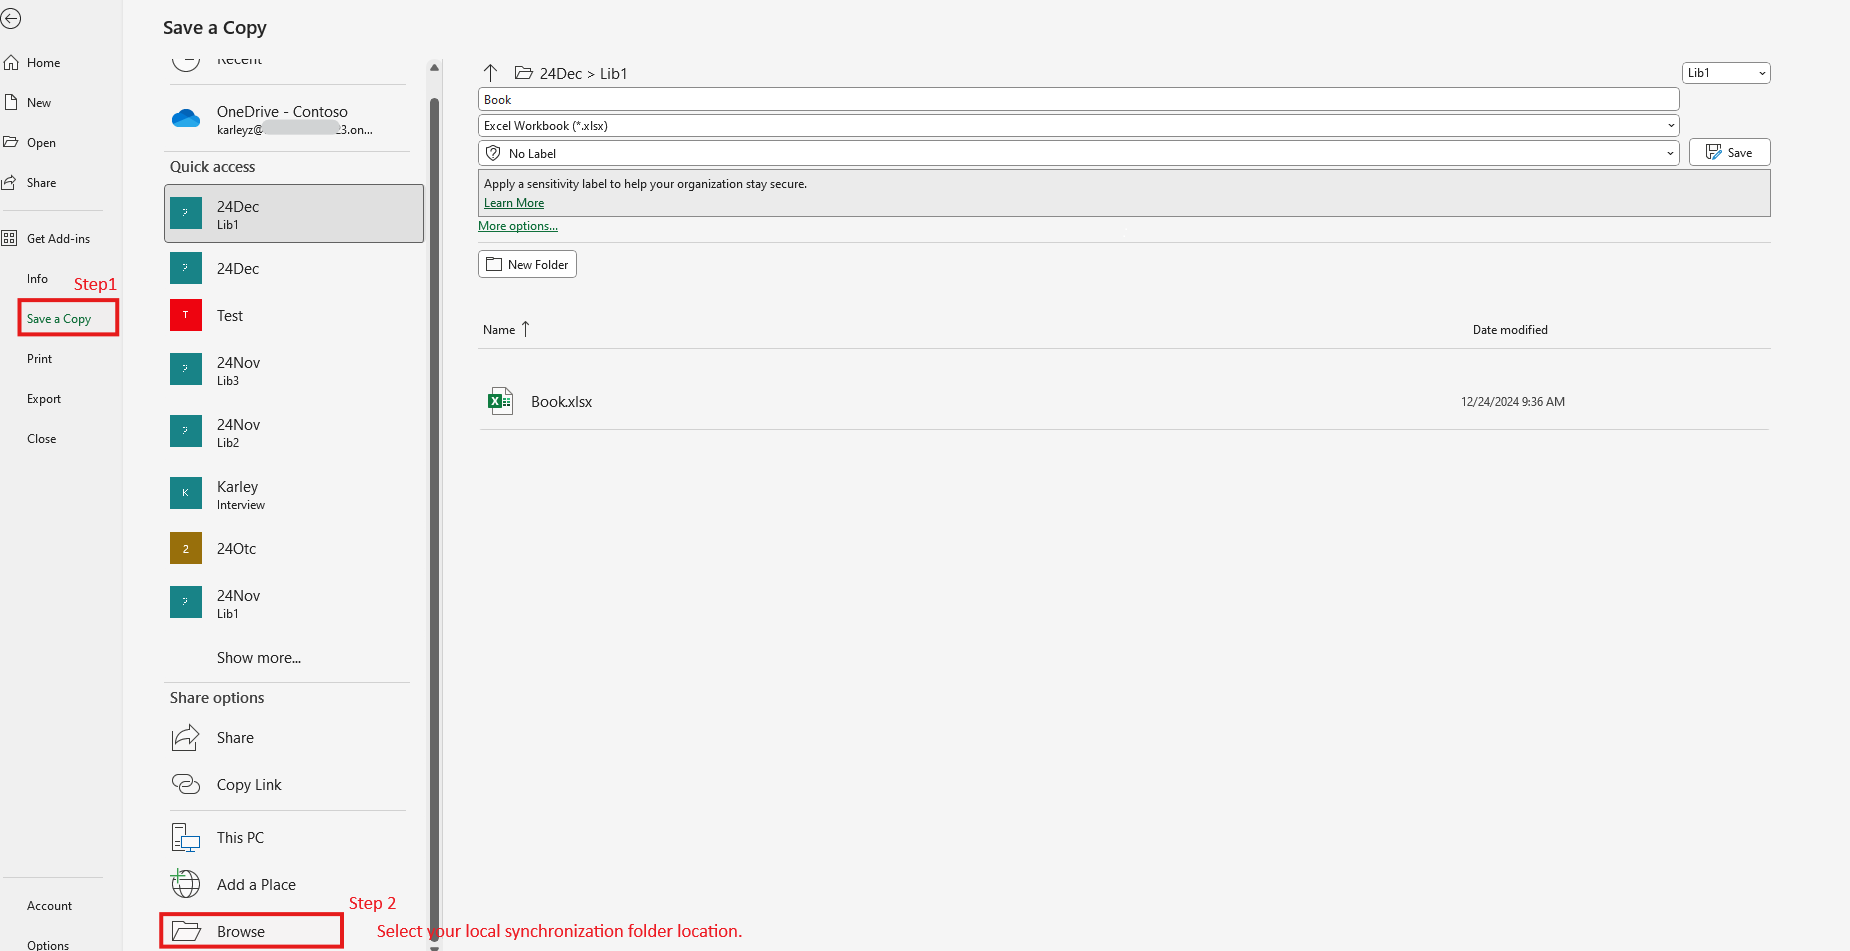This screenshot has height=951, width=1850.
Task: Click the Book.xlsx file name
Action: tap(561, 402)
